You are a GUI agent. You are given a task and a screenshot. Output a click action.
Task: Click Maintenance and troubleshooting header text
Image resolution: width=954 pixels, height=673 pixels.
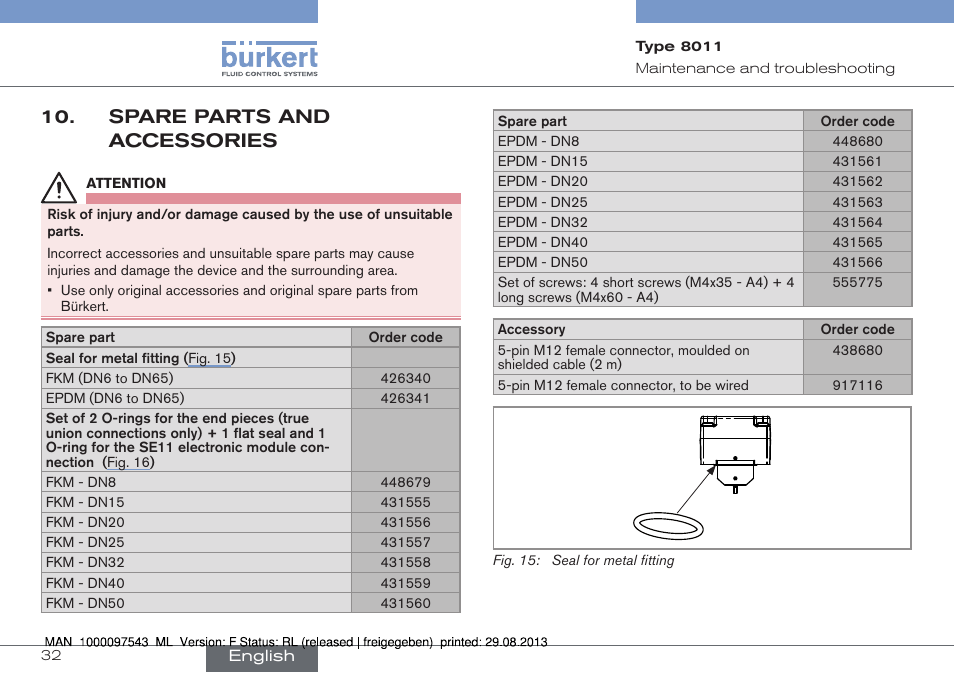pos(765,68)
